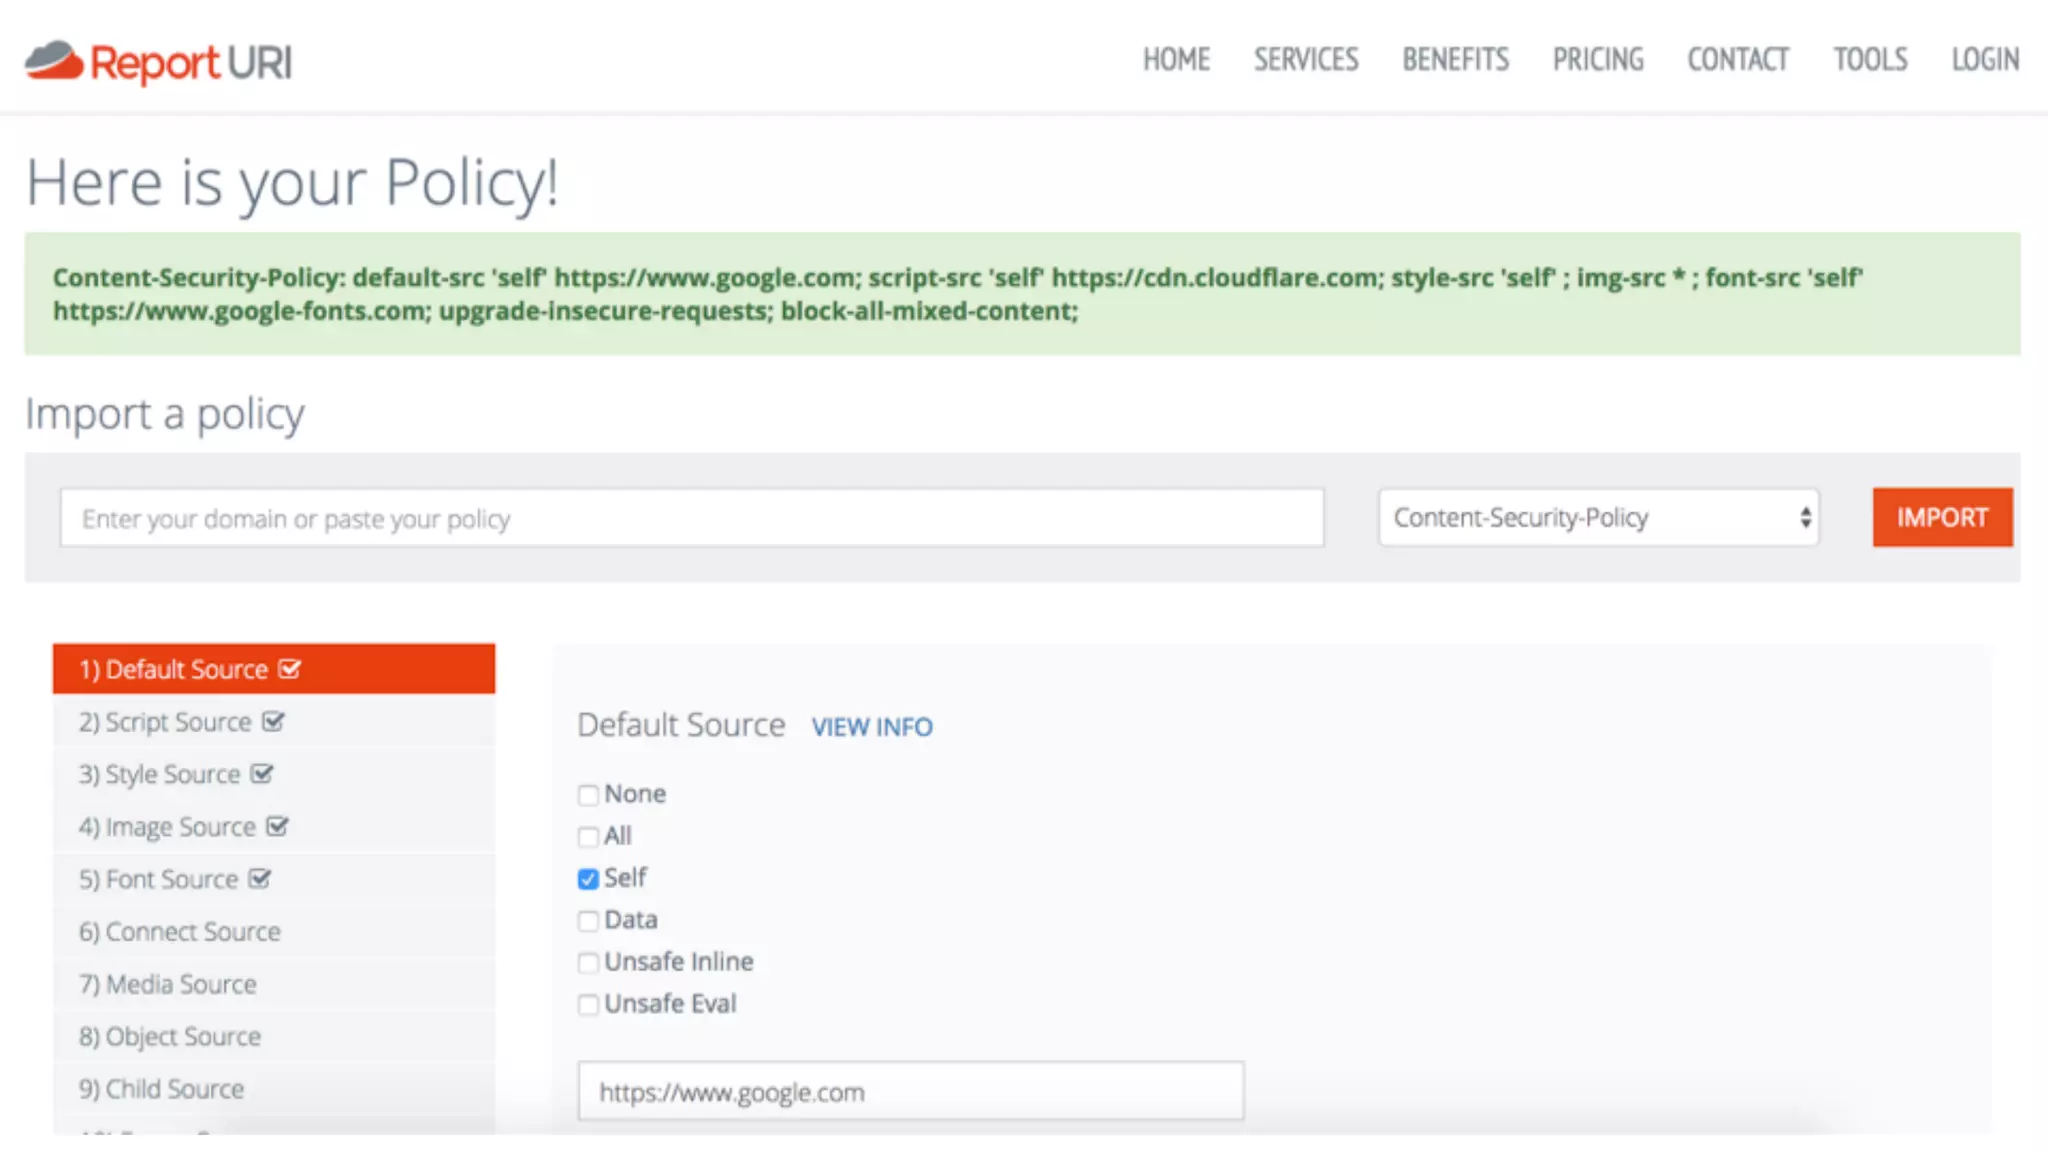The width and height of the screenshot is (2048, 1152).
Task: Select the Script Source tab
Action: pyautogui.click(x=165, y=722)
